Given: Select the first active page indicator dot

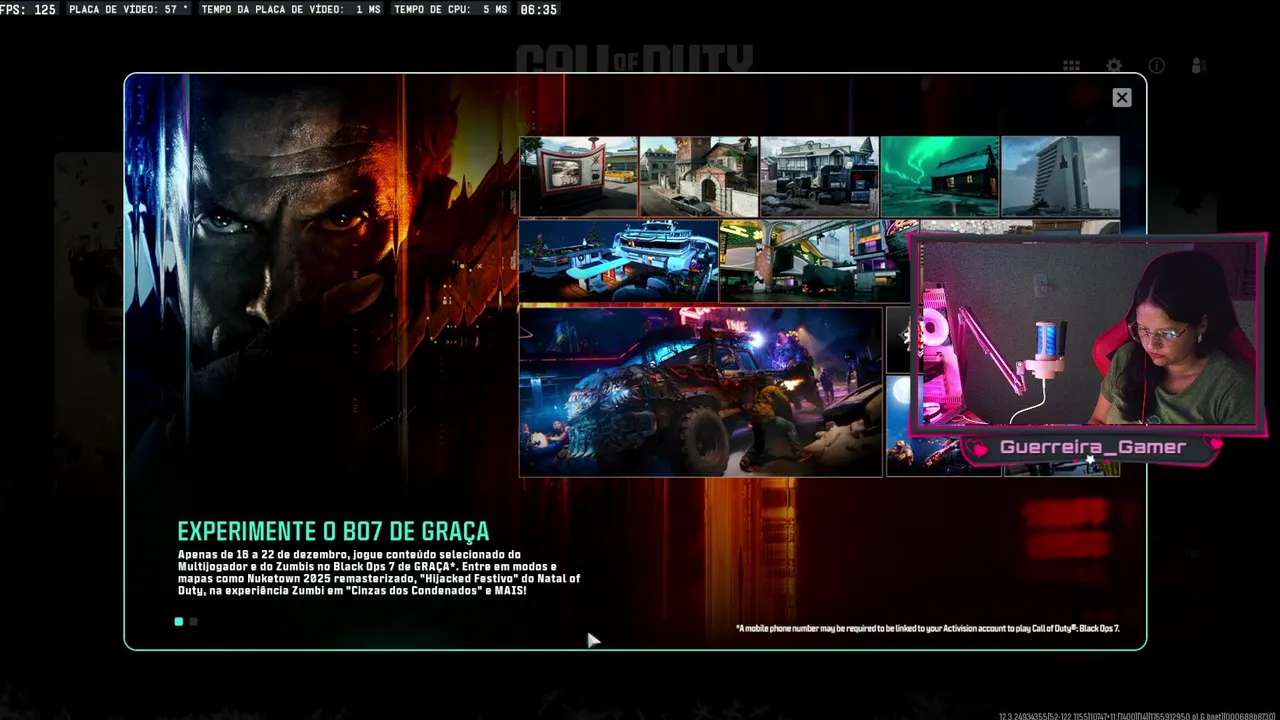Looking at the screenshot, I should 179,621.
